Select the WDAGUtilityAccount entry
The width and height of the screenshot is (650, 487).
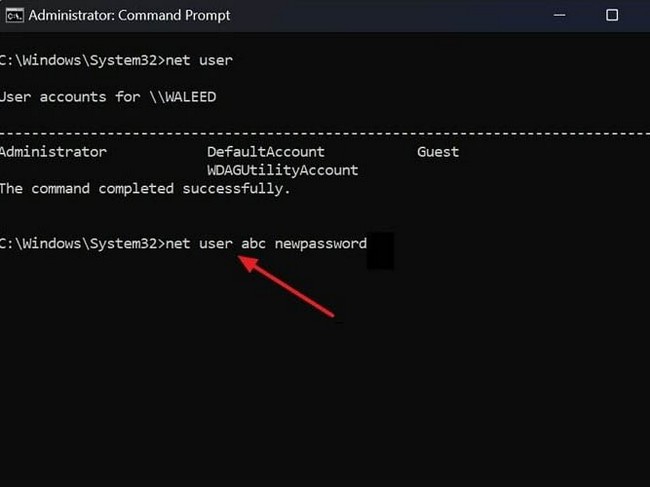point(282,170)
